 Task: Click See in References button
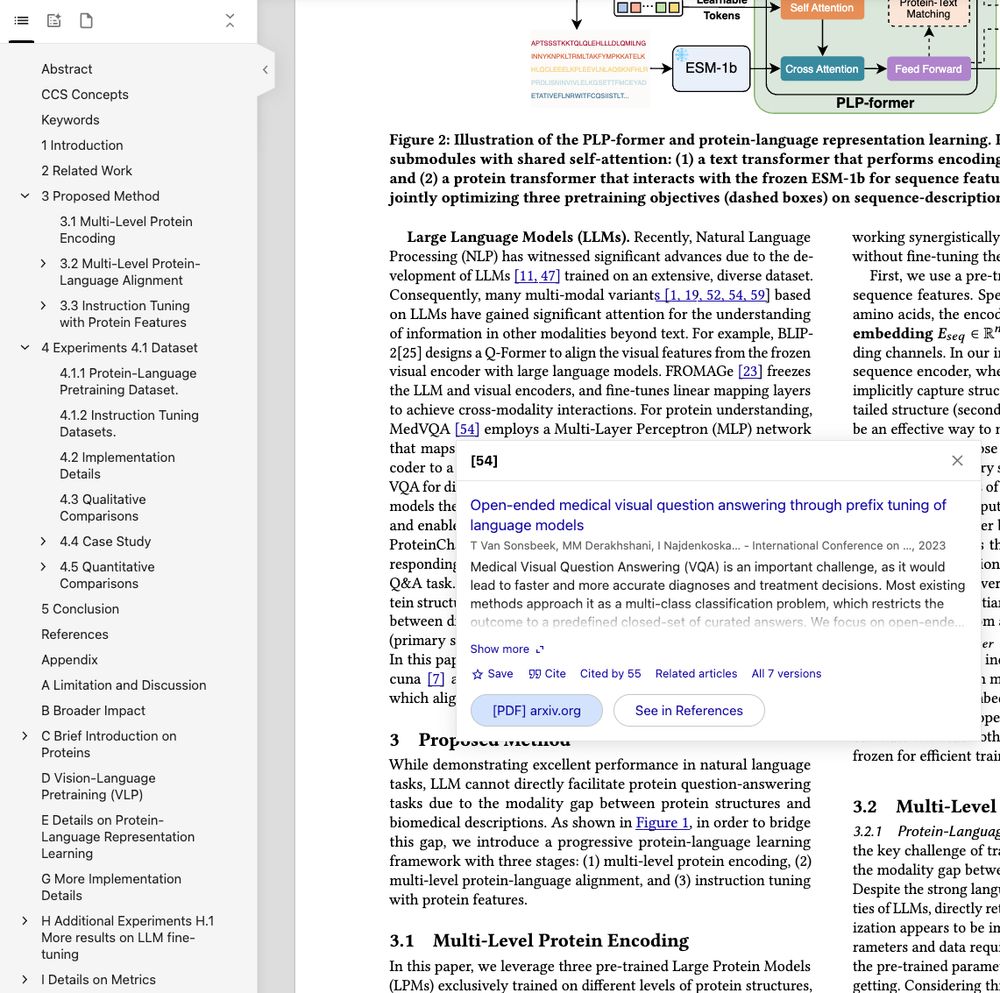(x=689, y=710)
